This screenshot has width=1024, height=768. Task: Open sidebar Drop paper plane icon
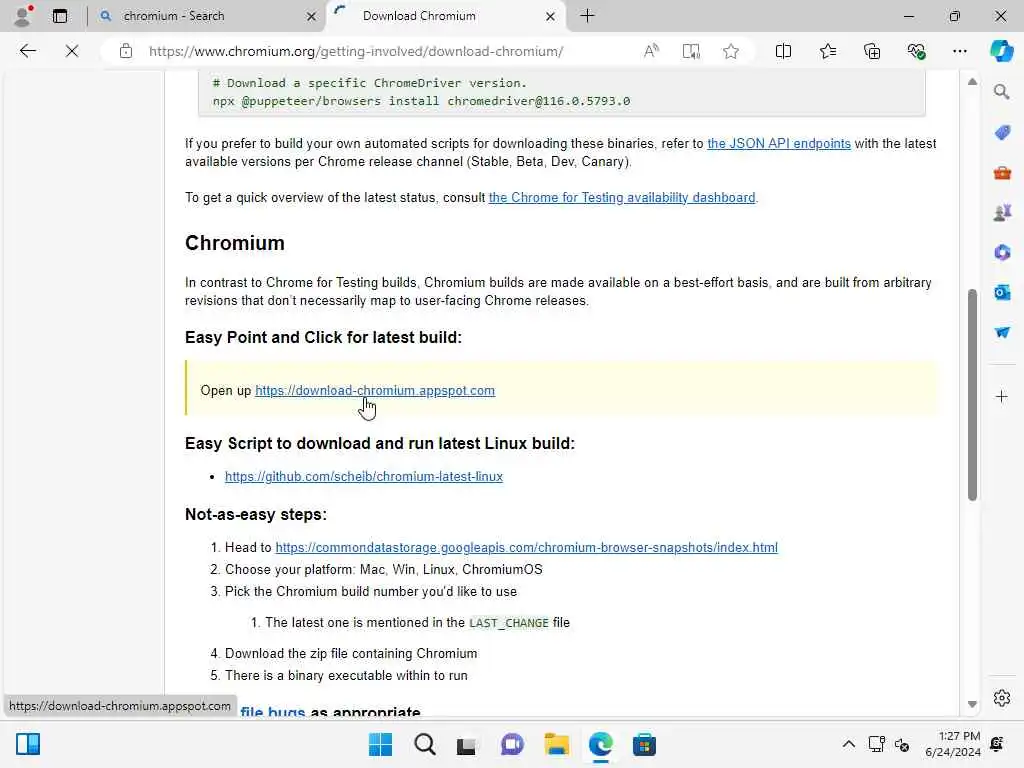point(1002,332)
